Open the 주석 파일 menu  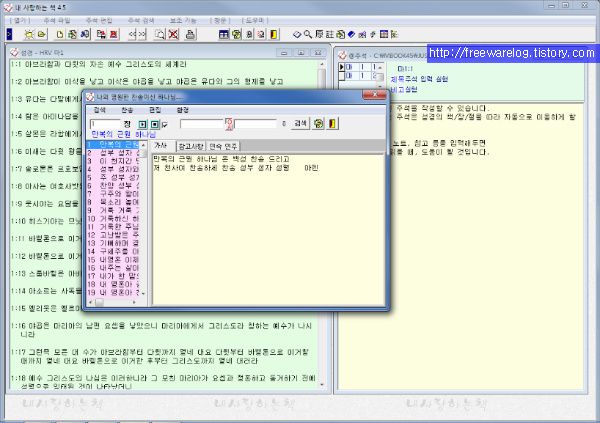click(57, 20)
